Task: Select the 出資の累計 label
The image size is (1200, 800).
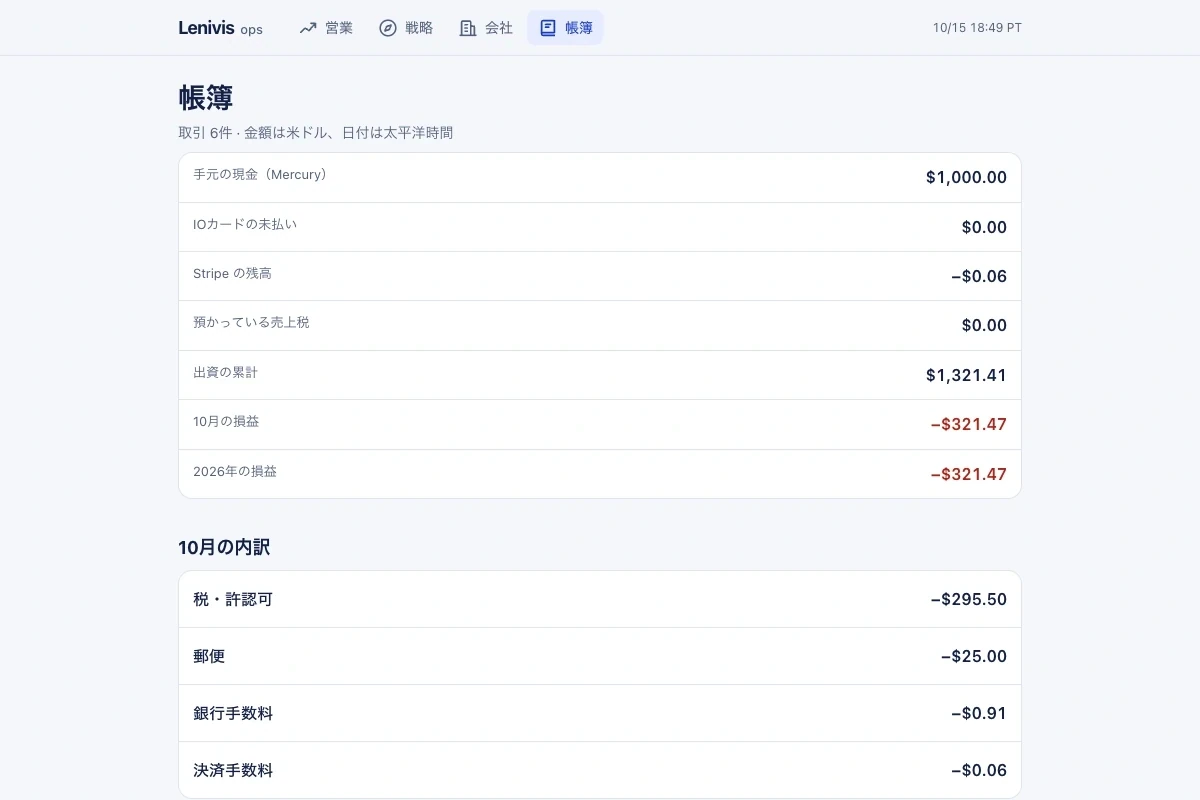Action: (225, 372)
